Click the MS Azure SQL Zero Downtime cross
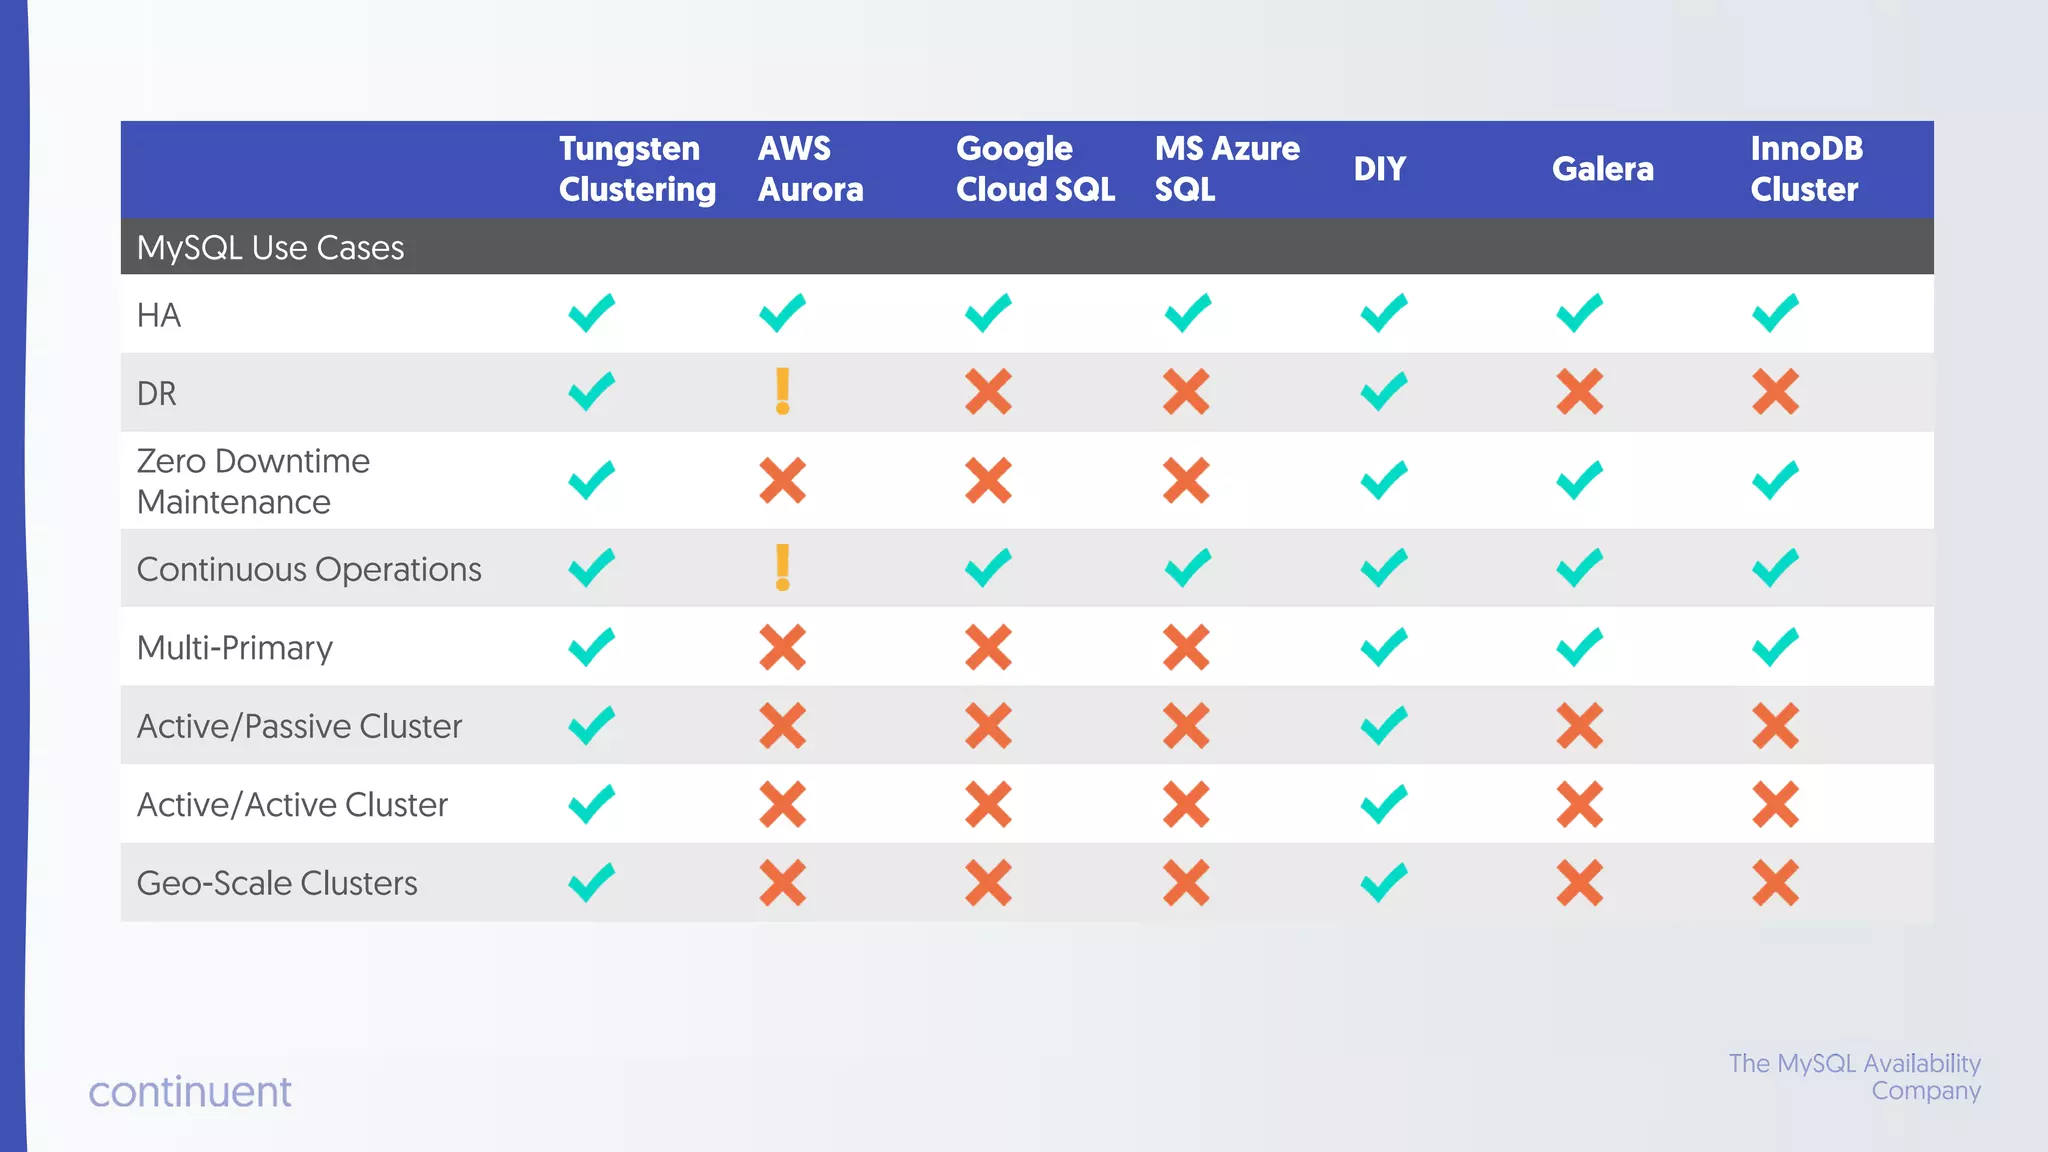The width and height of the screenshot is (2048, 1152). coord(1186,480)
